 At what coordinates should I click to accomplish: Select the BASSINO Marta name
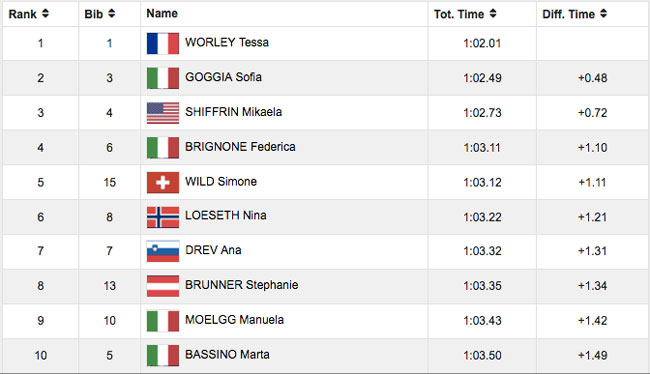(227, 355)
